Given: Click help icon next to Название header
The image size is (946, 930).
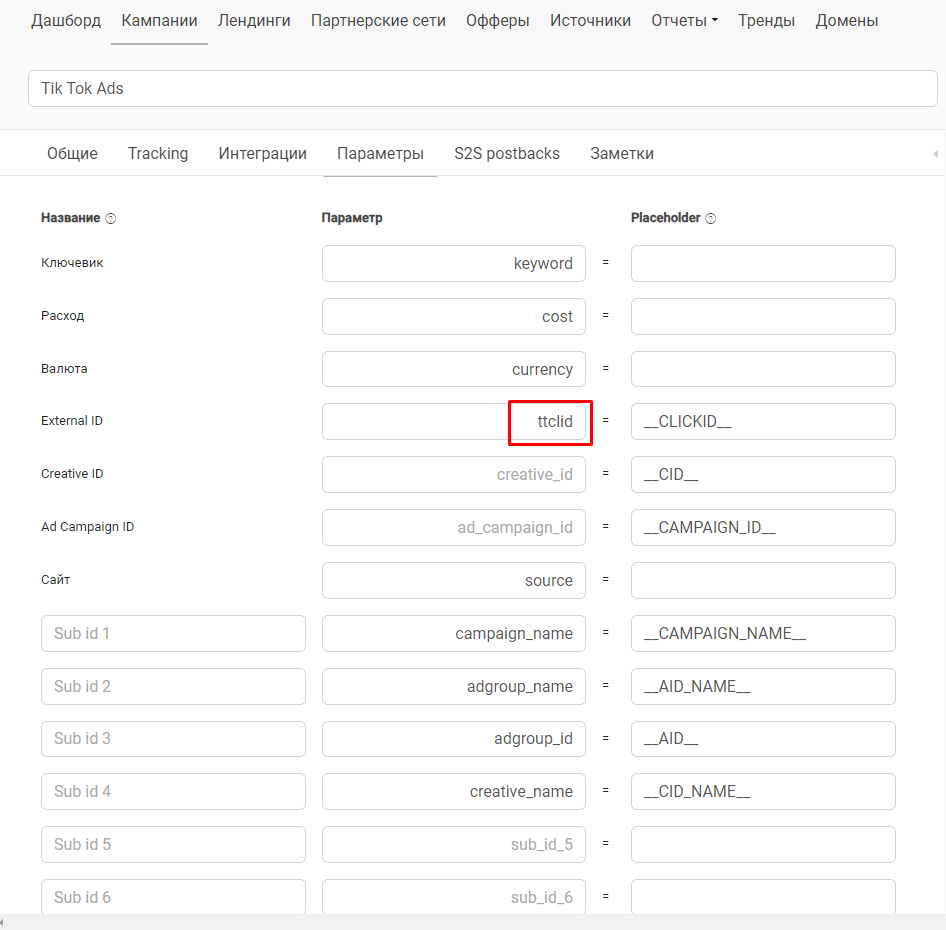Looking at the screenshot, I should [x=110, y=218].
